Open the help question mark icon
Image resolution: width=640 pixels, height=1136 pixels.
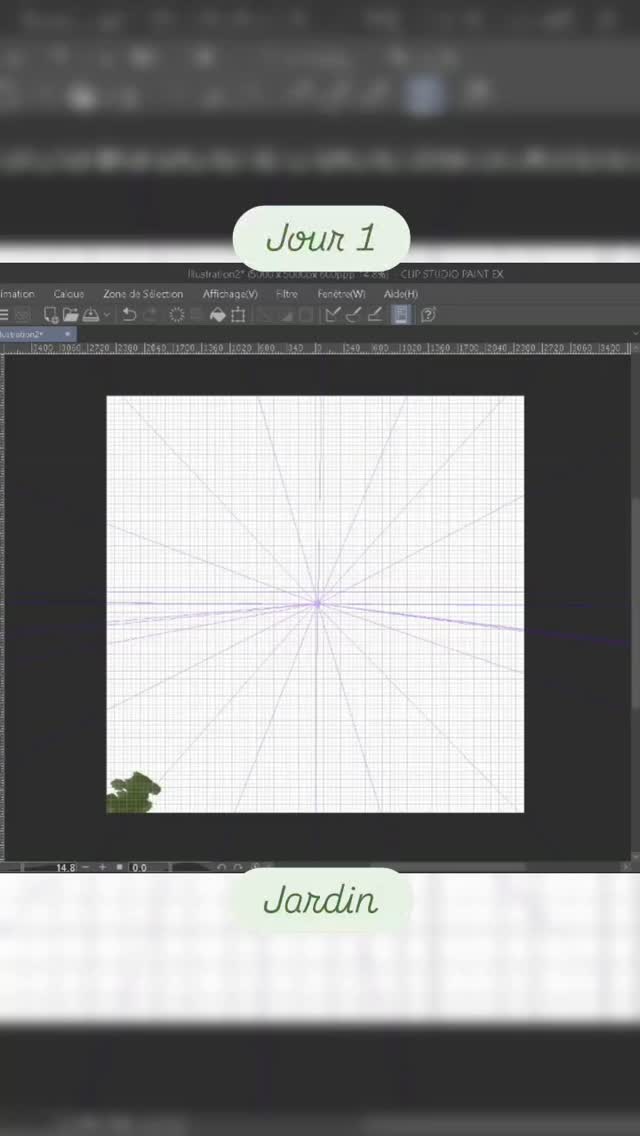point(428,314)
